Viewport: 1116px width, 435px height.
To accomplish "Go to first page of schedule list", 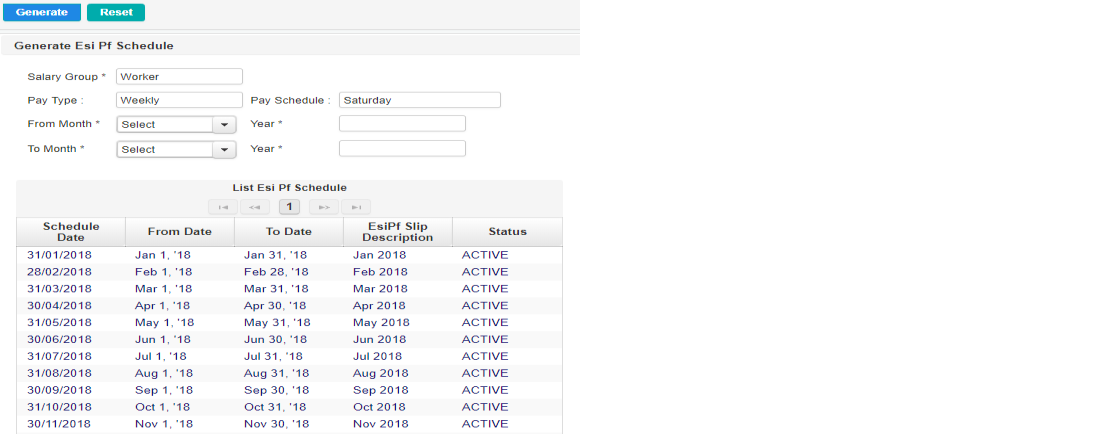I will pos(223,207).
